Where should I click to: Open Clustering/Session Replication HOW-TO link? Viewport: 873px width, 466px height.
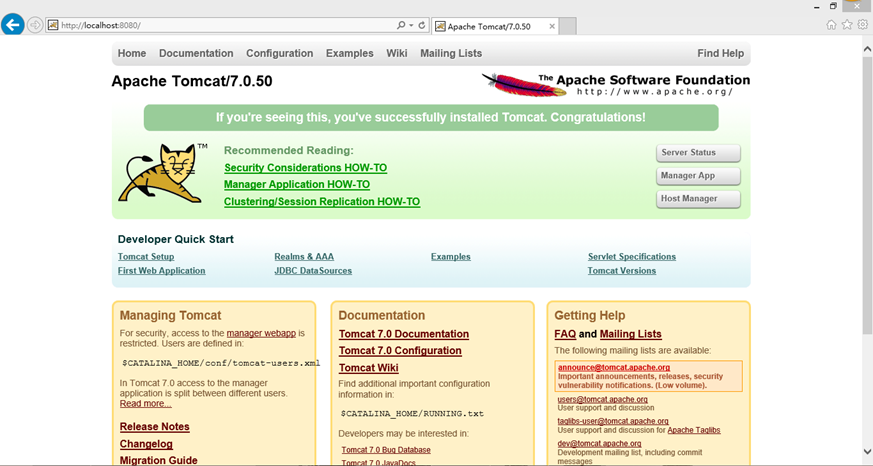click(x=322, y=202)
